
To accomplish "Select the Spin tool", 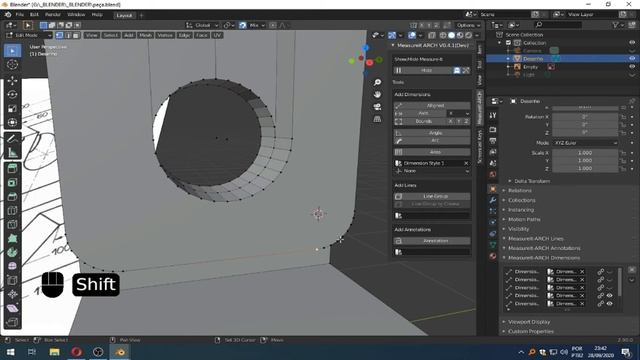I will pyautogui.click(x=12, y=252).
